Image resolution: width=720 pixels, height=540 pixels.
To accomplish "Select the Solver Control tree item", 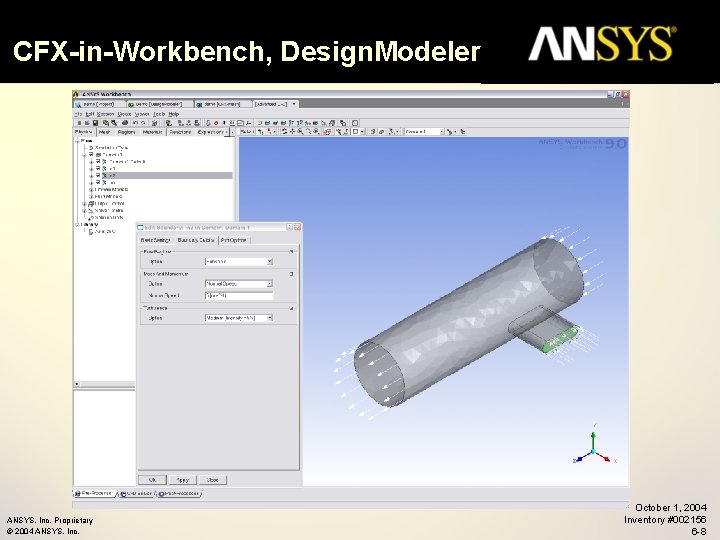I will 109,210.
